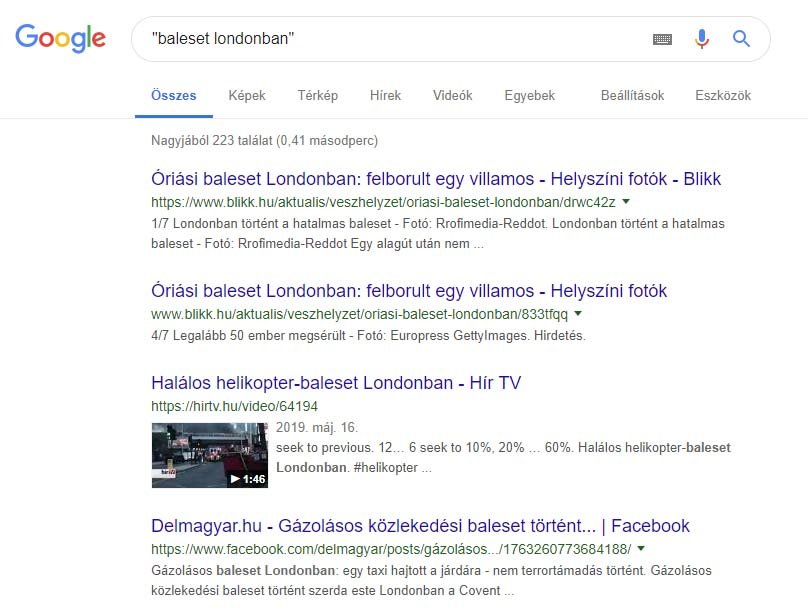Switch to Képek image search
Screen dimensions: 808x610
coord(246,95)
